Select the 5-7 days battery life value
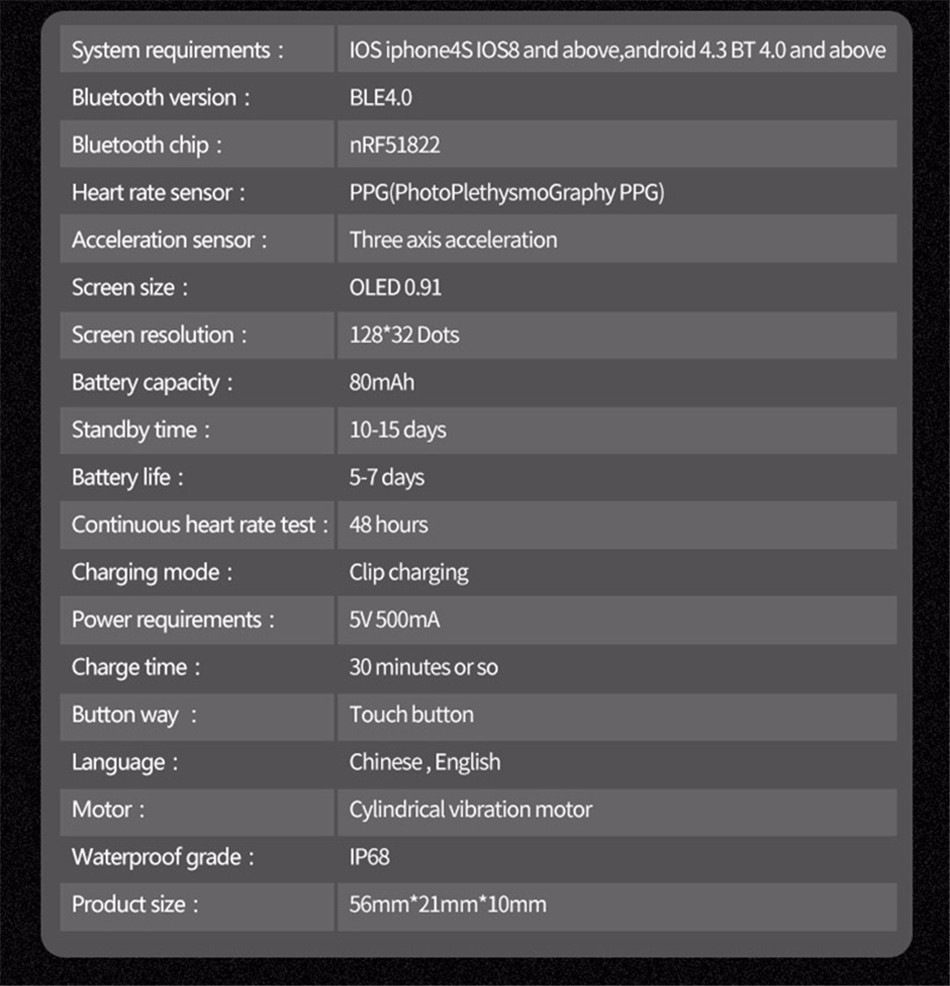 point(387,478)
